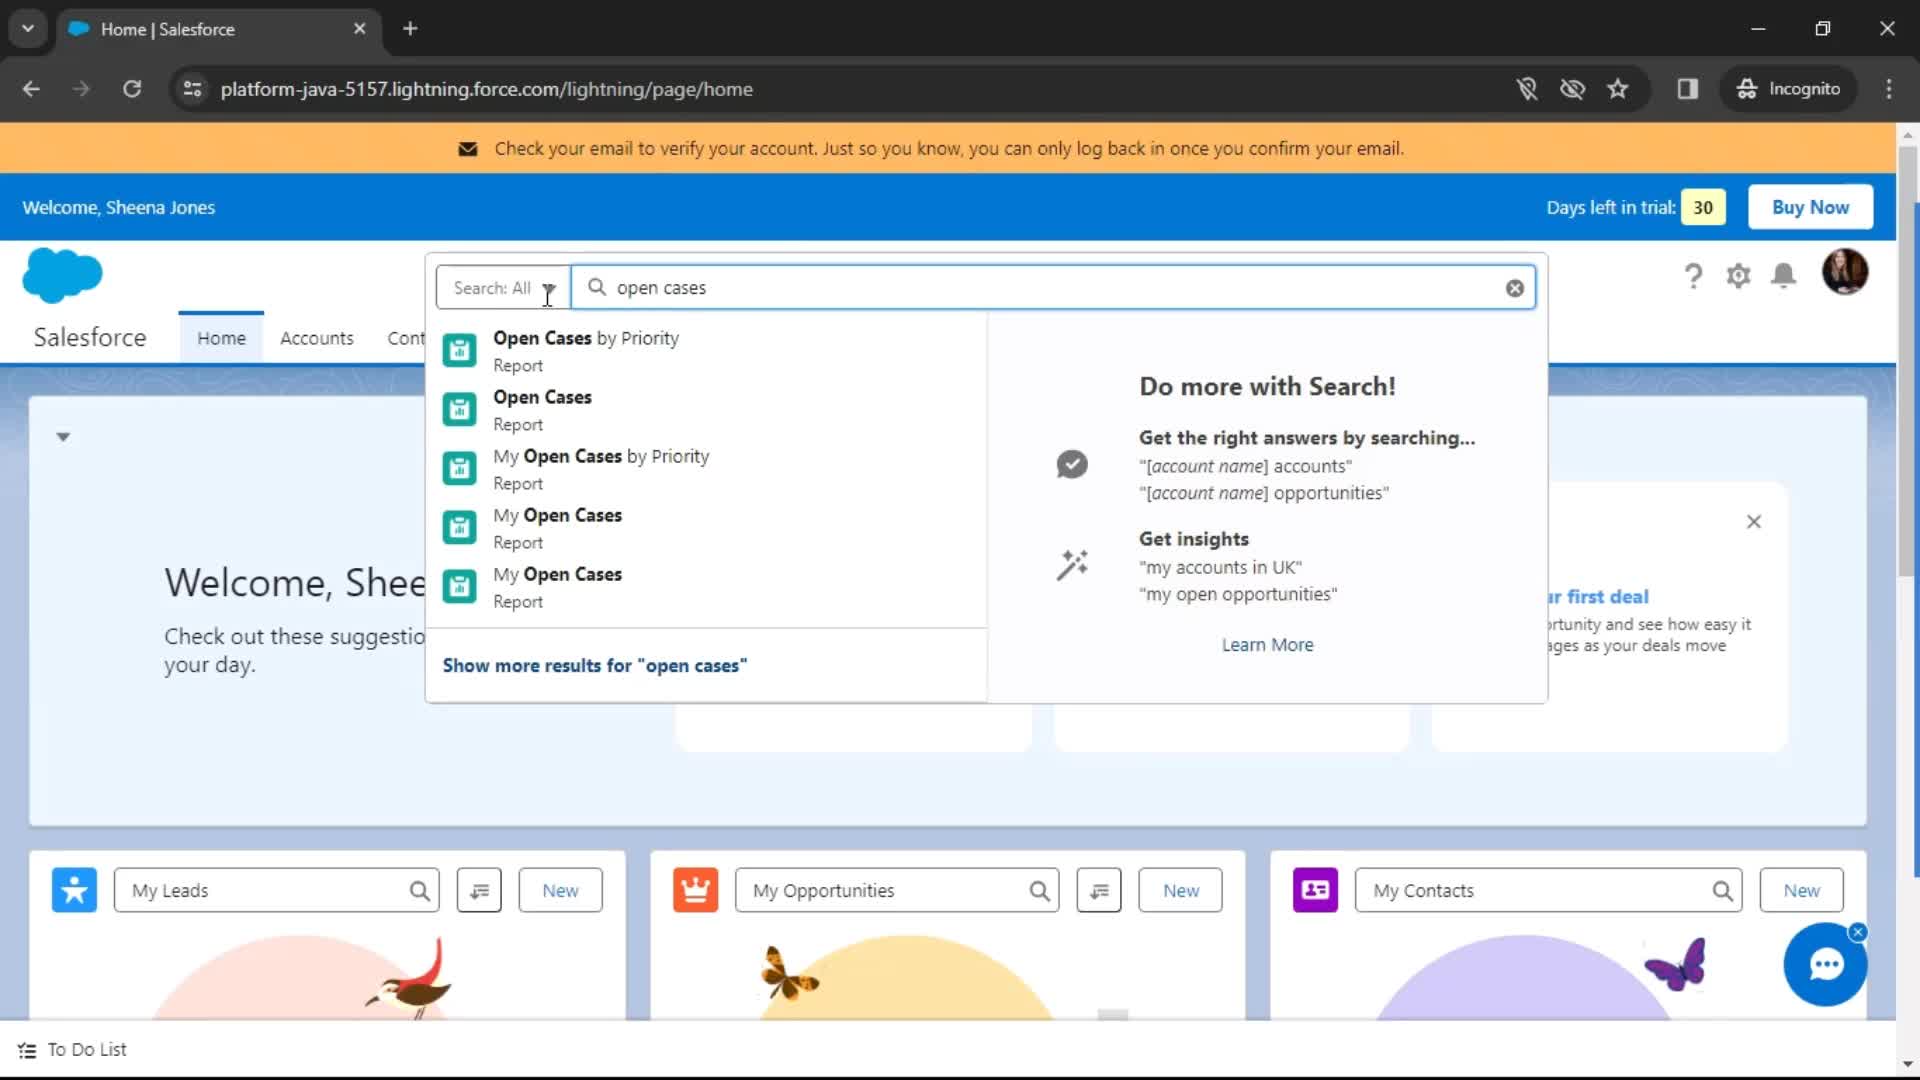
Task: Bookmark this page with the star icon
Action: (1618, 89)
